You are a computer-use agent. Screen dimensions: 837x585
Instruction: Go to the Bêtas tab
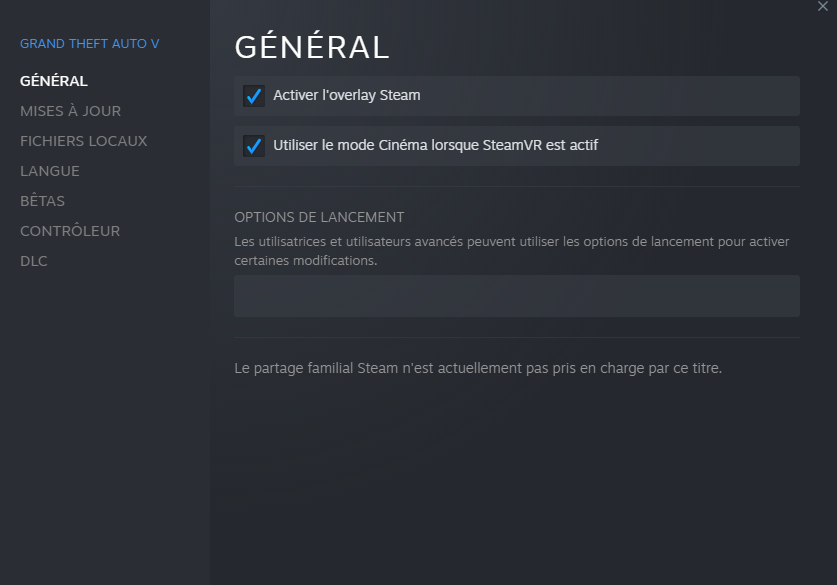click(x=42, y=201)
